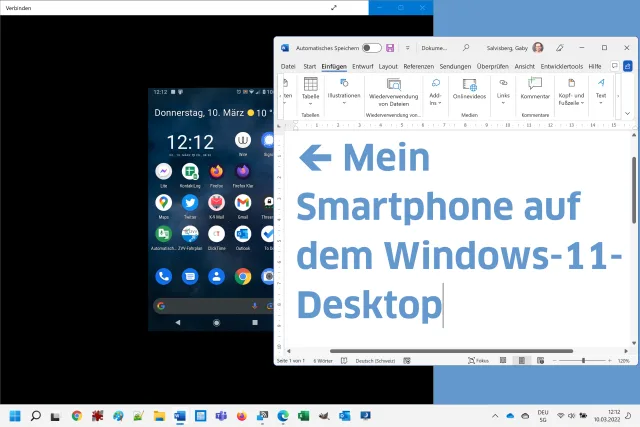Show hidden system tray icons

495,416
